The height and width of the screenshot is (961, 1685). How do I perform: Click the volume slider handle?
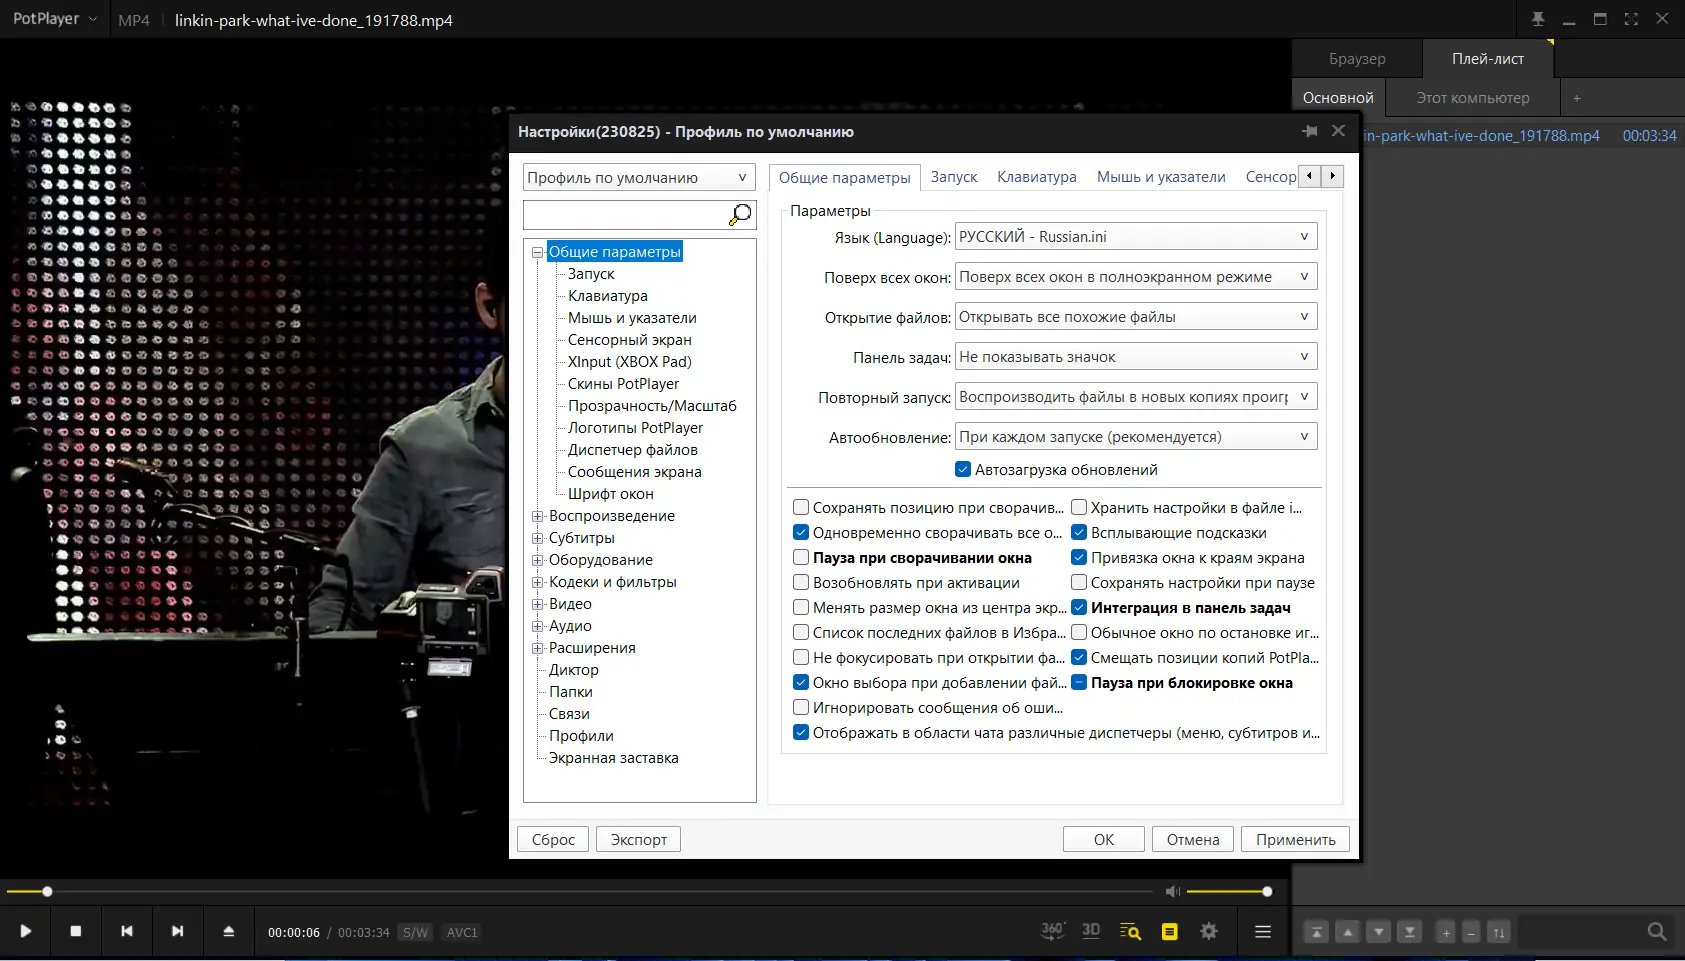[x=1267, y=891]
